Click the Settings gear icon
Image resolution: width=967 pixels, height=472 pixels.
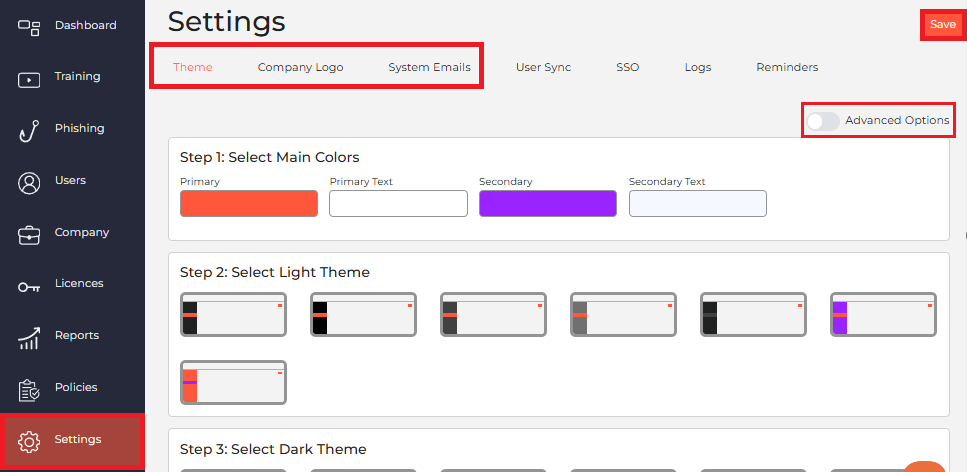click(28, 441)
